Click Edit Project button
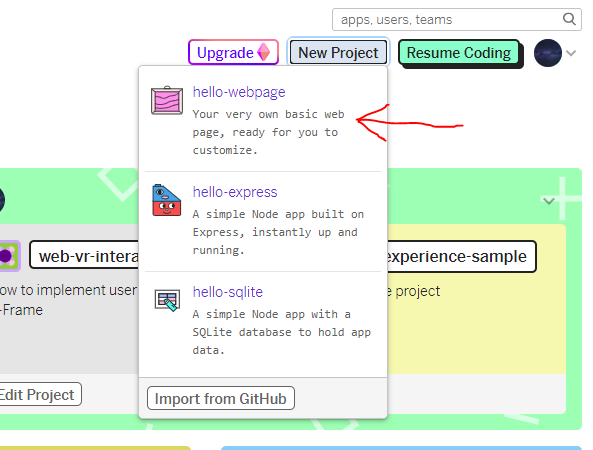593x450 pixels. pyautogui.click(x=39, y=394)
